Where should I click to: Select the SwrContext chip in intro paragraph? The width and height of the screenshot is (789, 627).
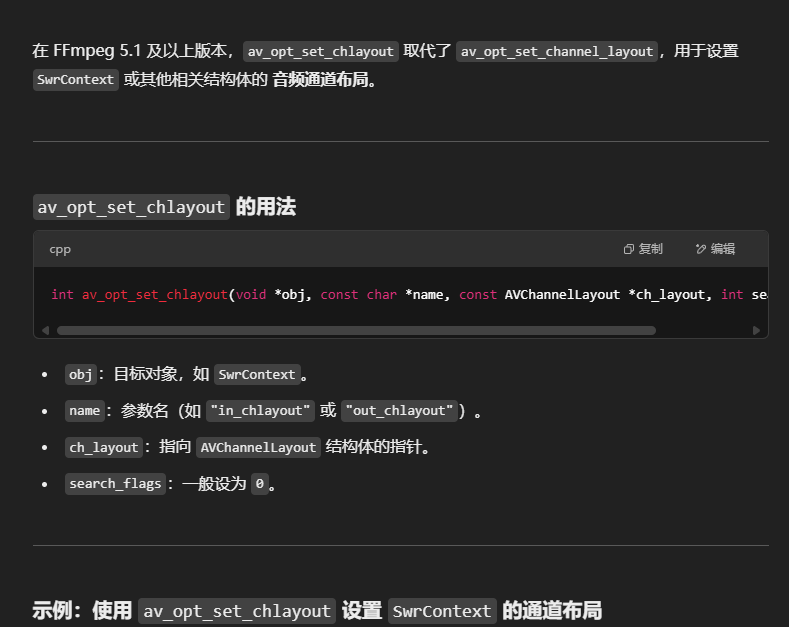click(75, 80)
